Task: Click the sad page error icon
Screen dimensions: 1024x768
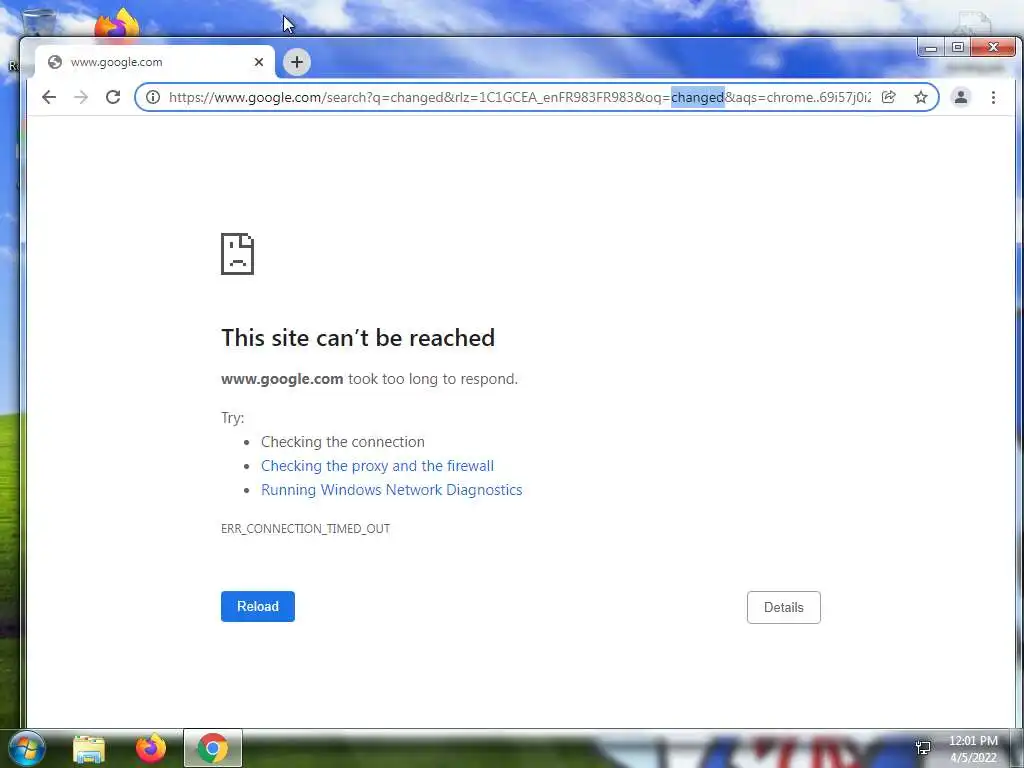Action: pyautogui.click(x=237, y=254)
